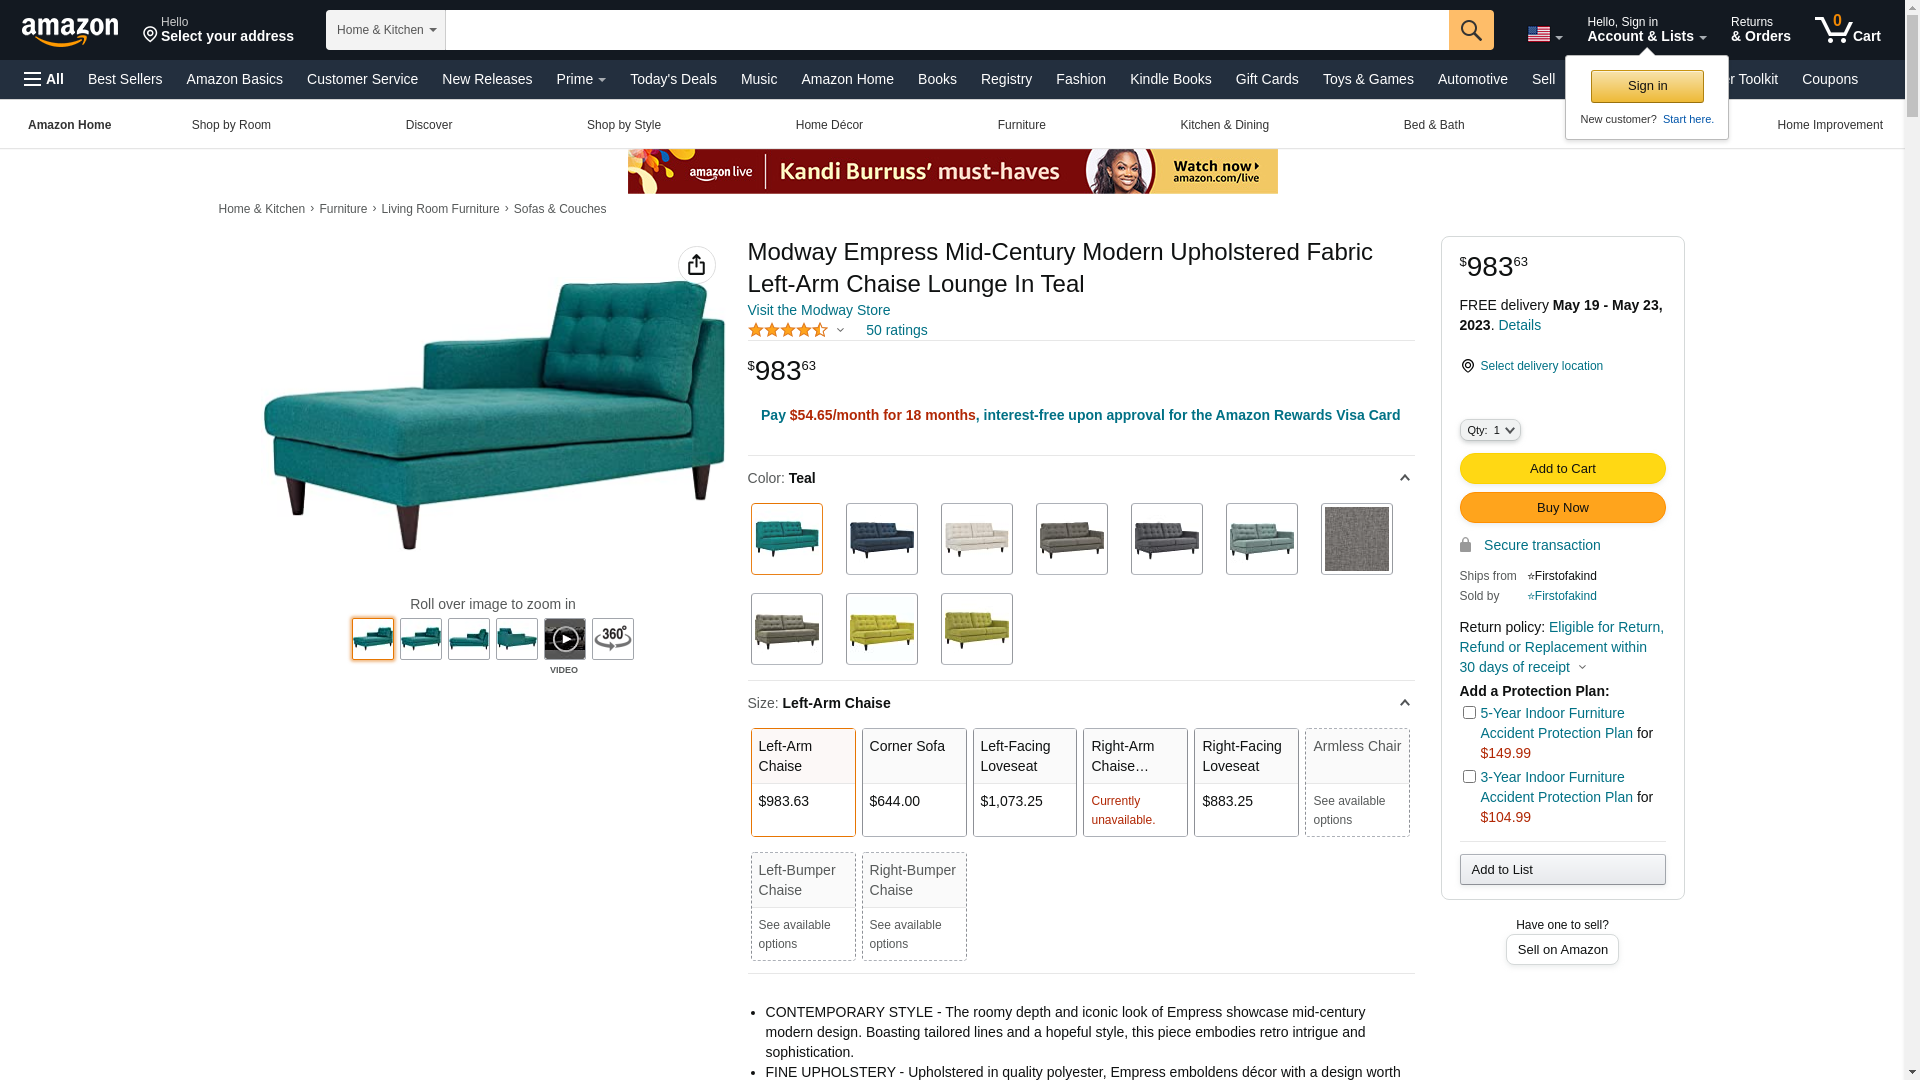Select the Corner Sofa size option
Image resolution: width=1920 pixels, height=1080 pixels.
pyautogui.click(x=914, y=782)
